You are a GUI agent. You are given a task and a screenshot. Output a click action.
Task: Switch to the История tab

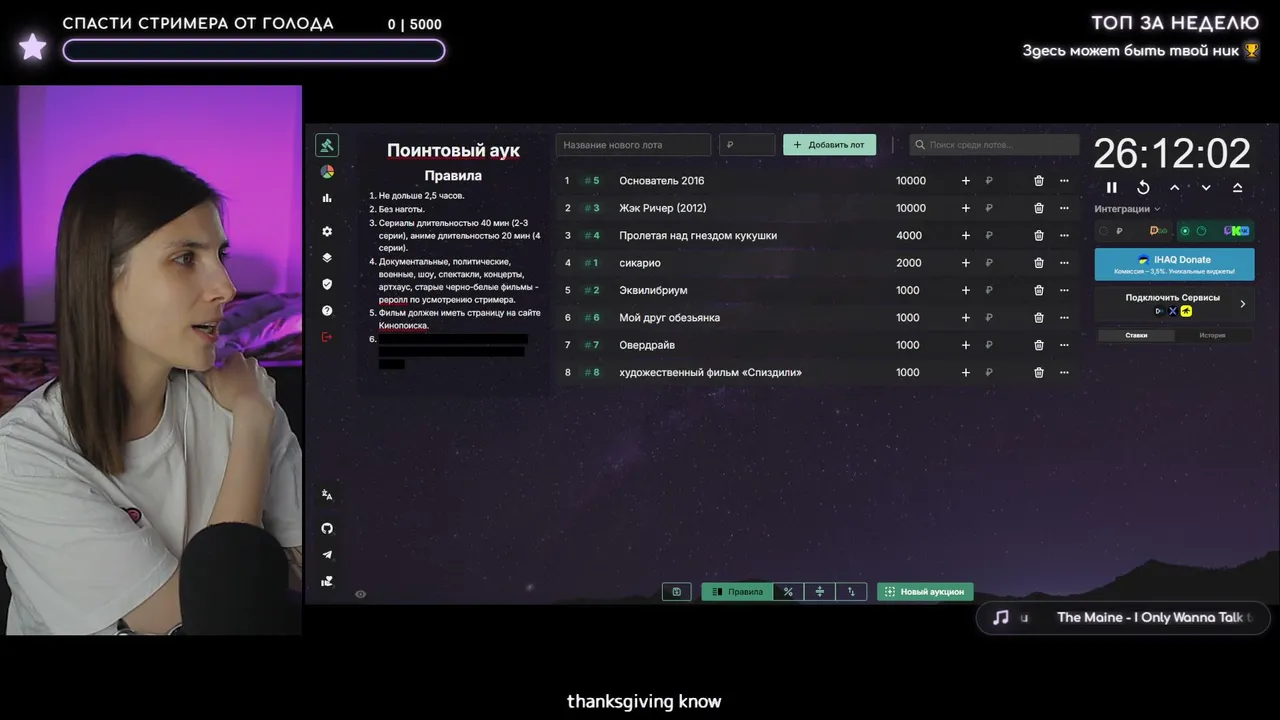tap(1213, 335)
